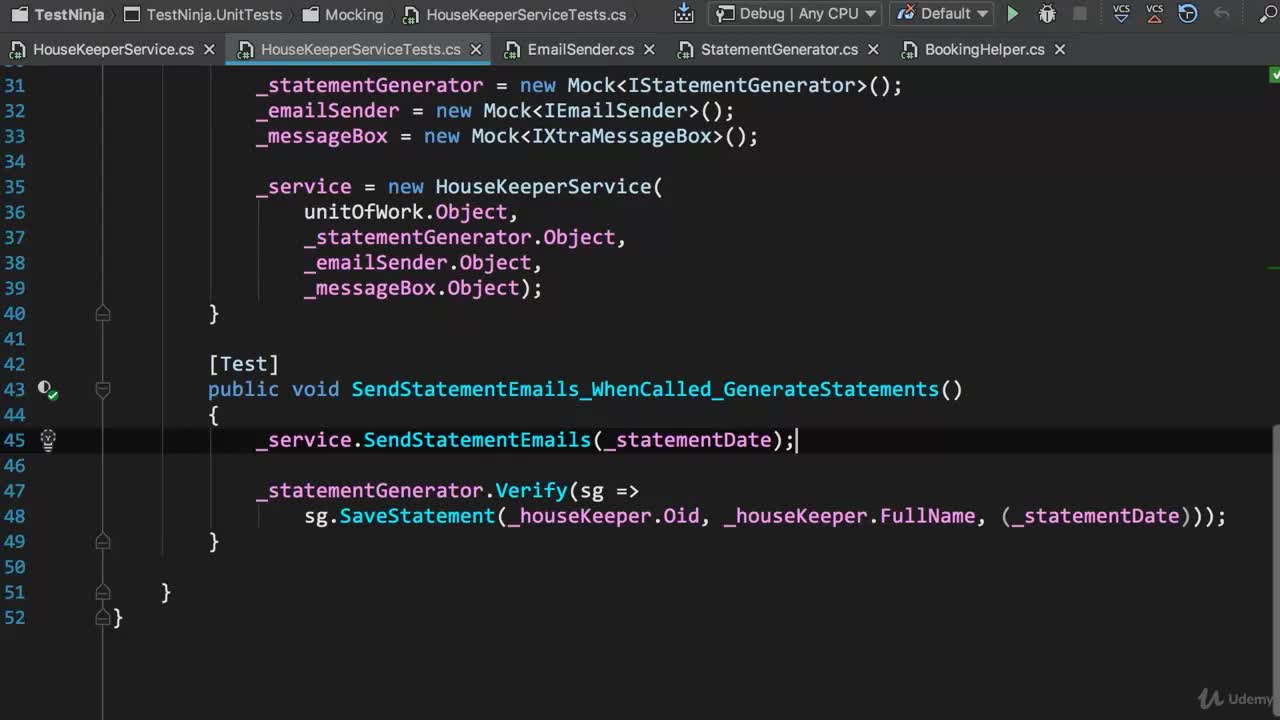Screen dimensions: 1280x720
Task: Select HouseKeeperServiceTests.cs in the breadcrumb bar
Action: [515, 14]
